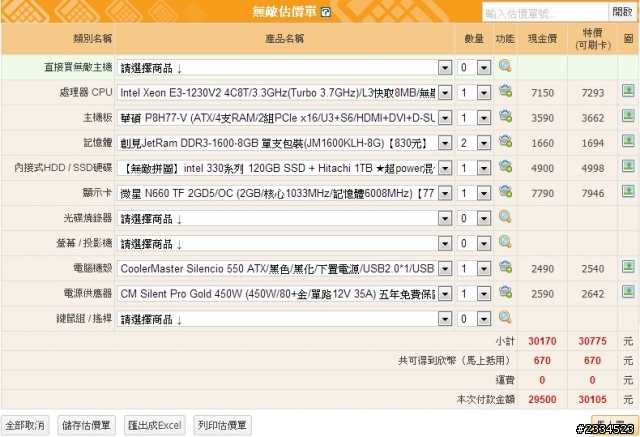Click the 全部取消 button
Screen dimensions: 640x437
(25, 426)
